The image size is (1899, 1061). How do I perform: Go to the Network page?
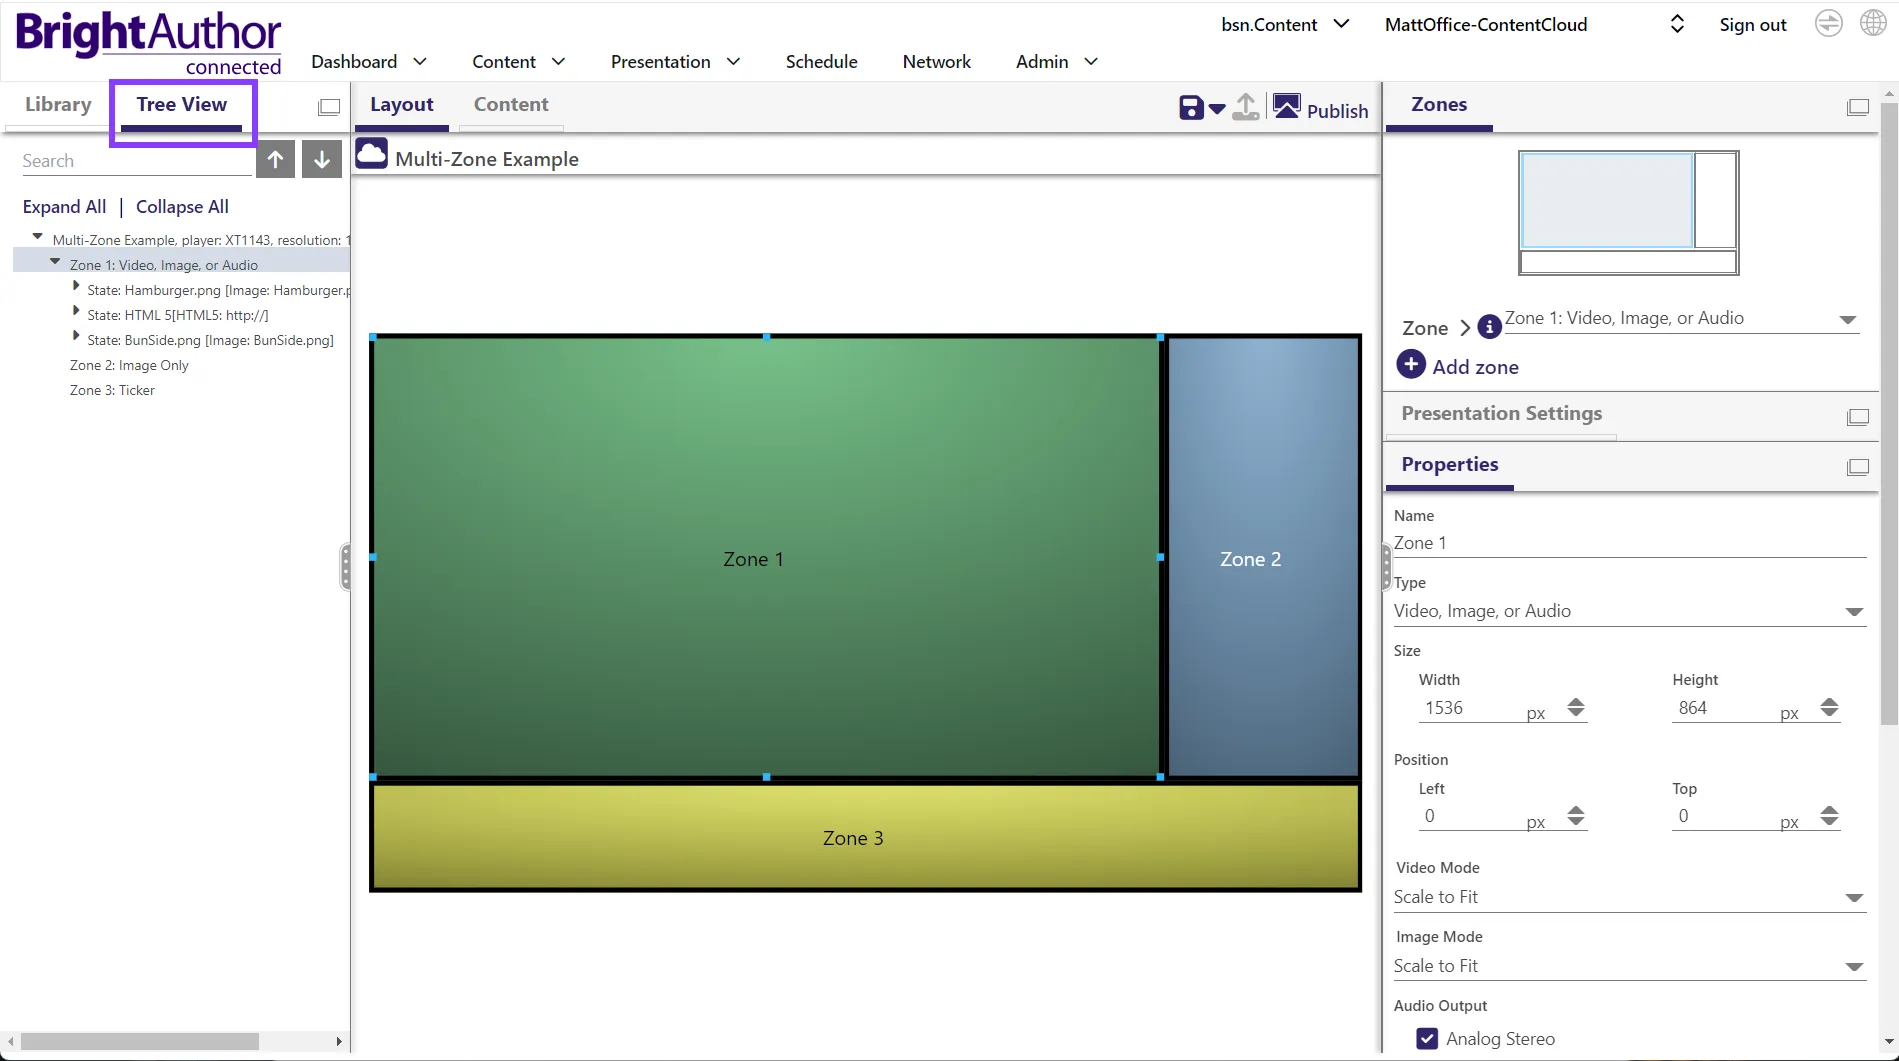coord(936,62)
